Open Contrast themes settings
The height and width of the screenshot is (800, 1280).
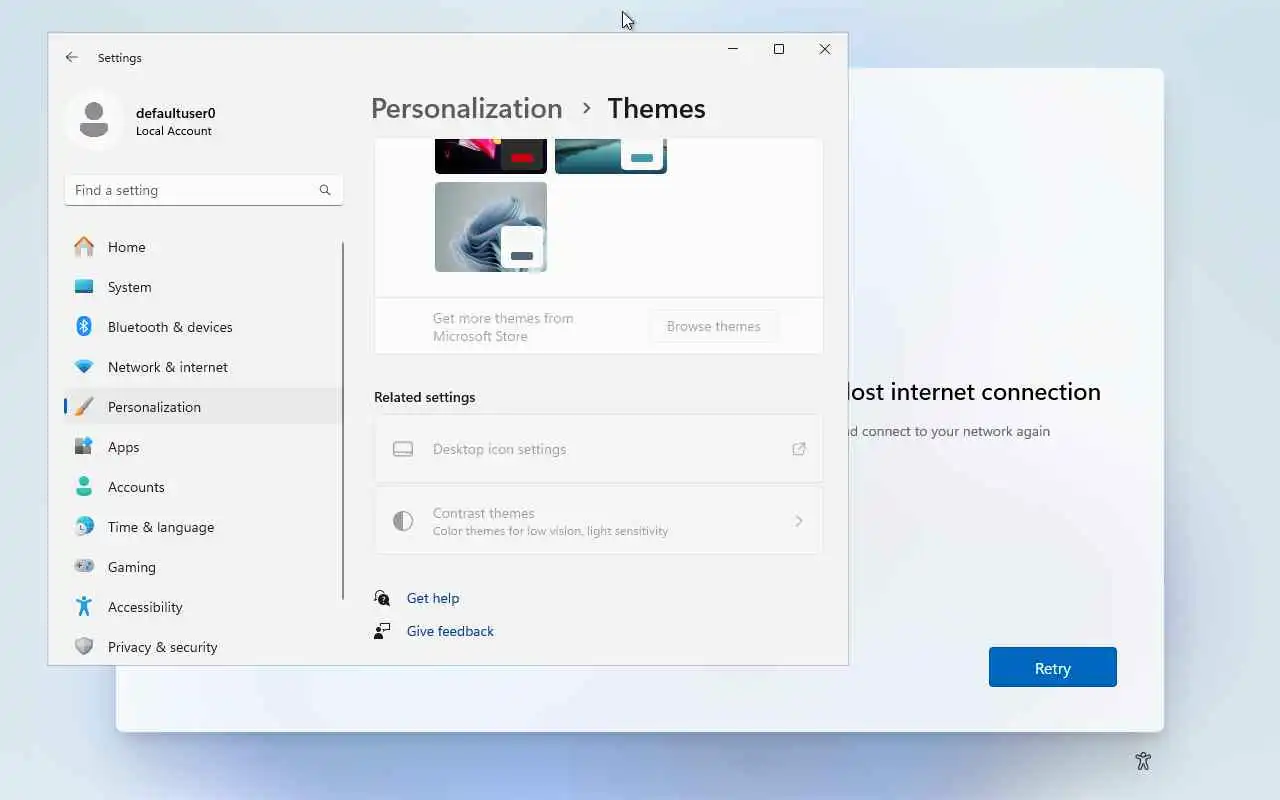tap(599, 521)
